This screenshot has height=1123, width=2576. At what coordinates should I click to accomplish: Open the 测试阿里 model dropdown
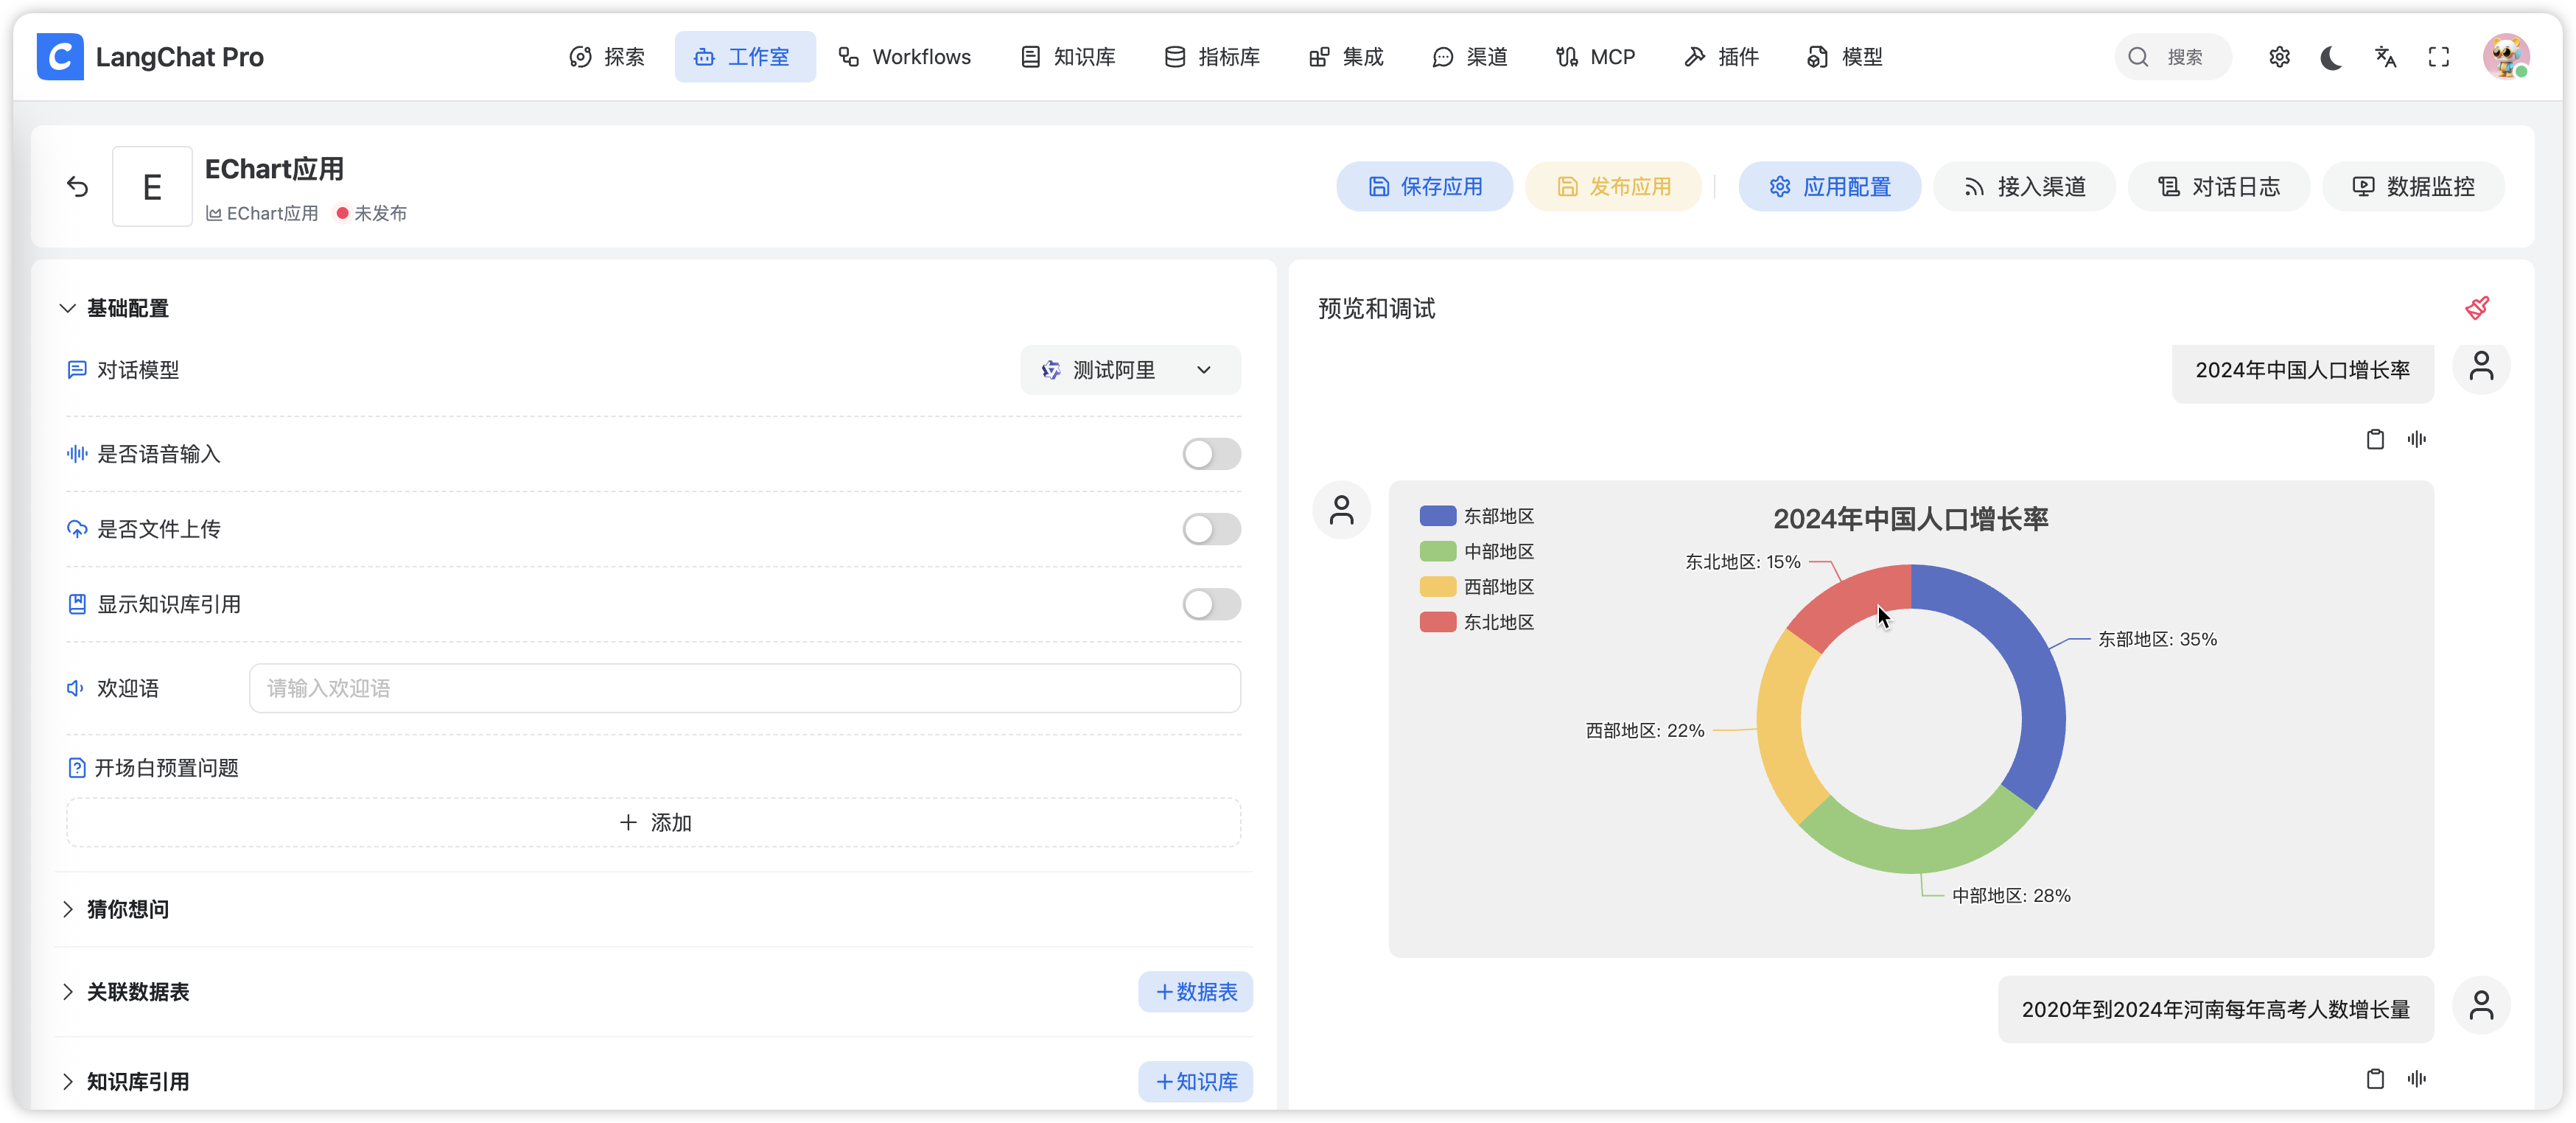(1130, 370)
